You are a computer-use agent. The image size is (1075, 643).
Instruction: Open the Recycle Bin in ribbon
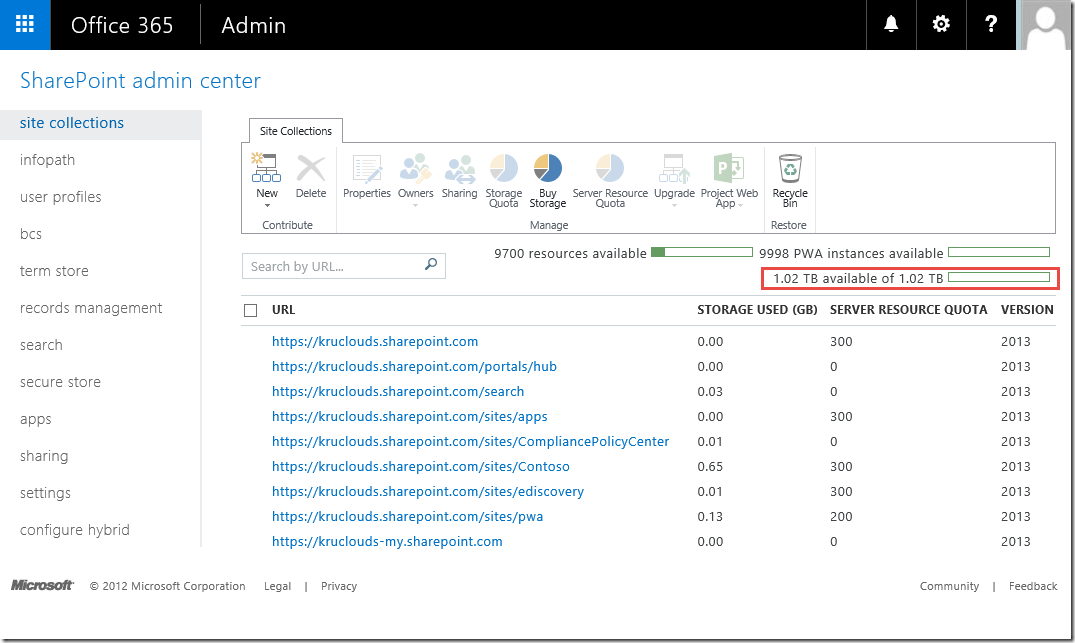(790, 180)
